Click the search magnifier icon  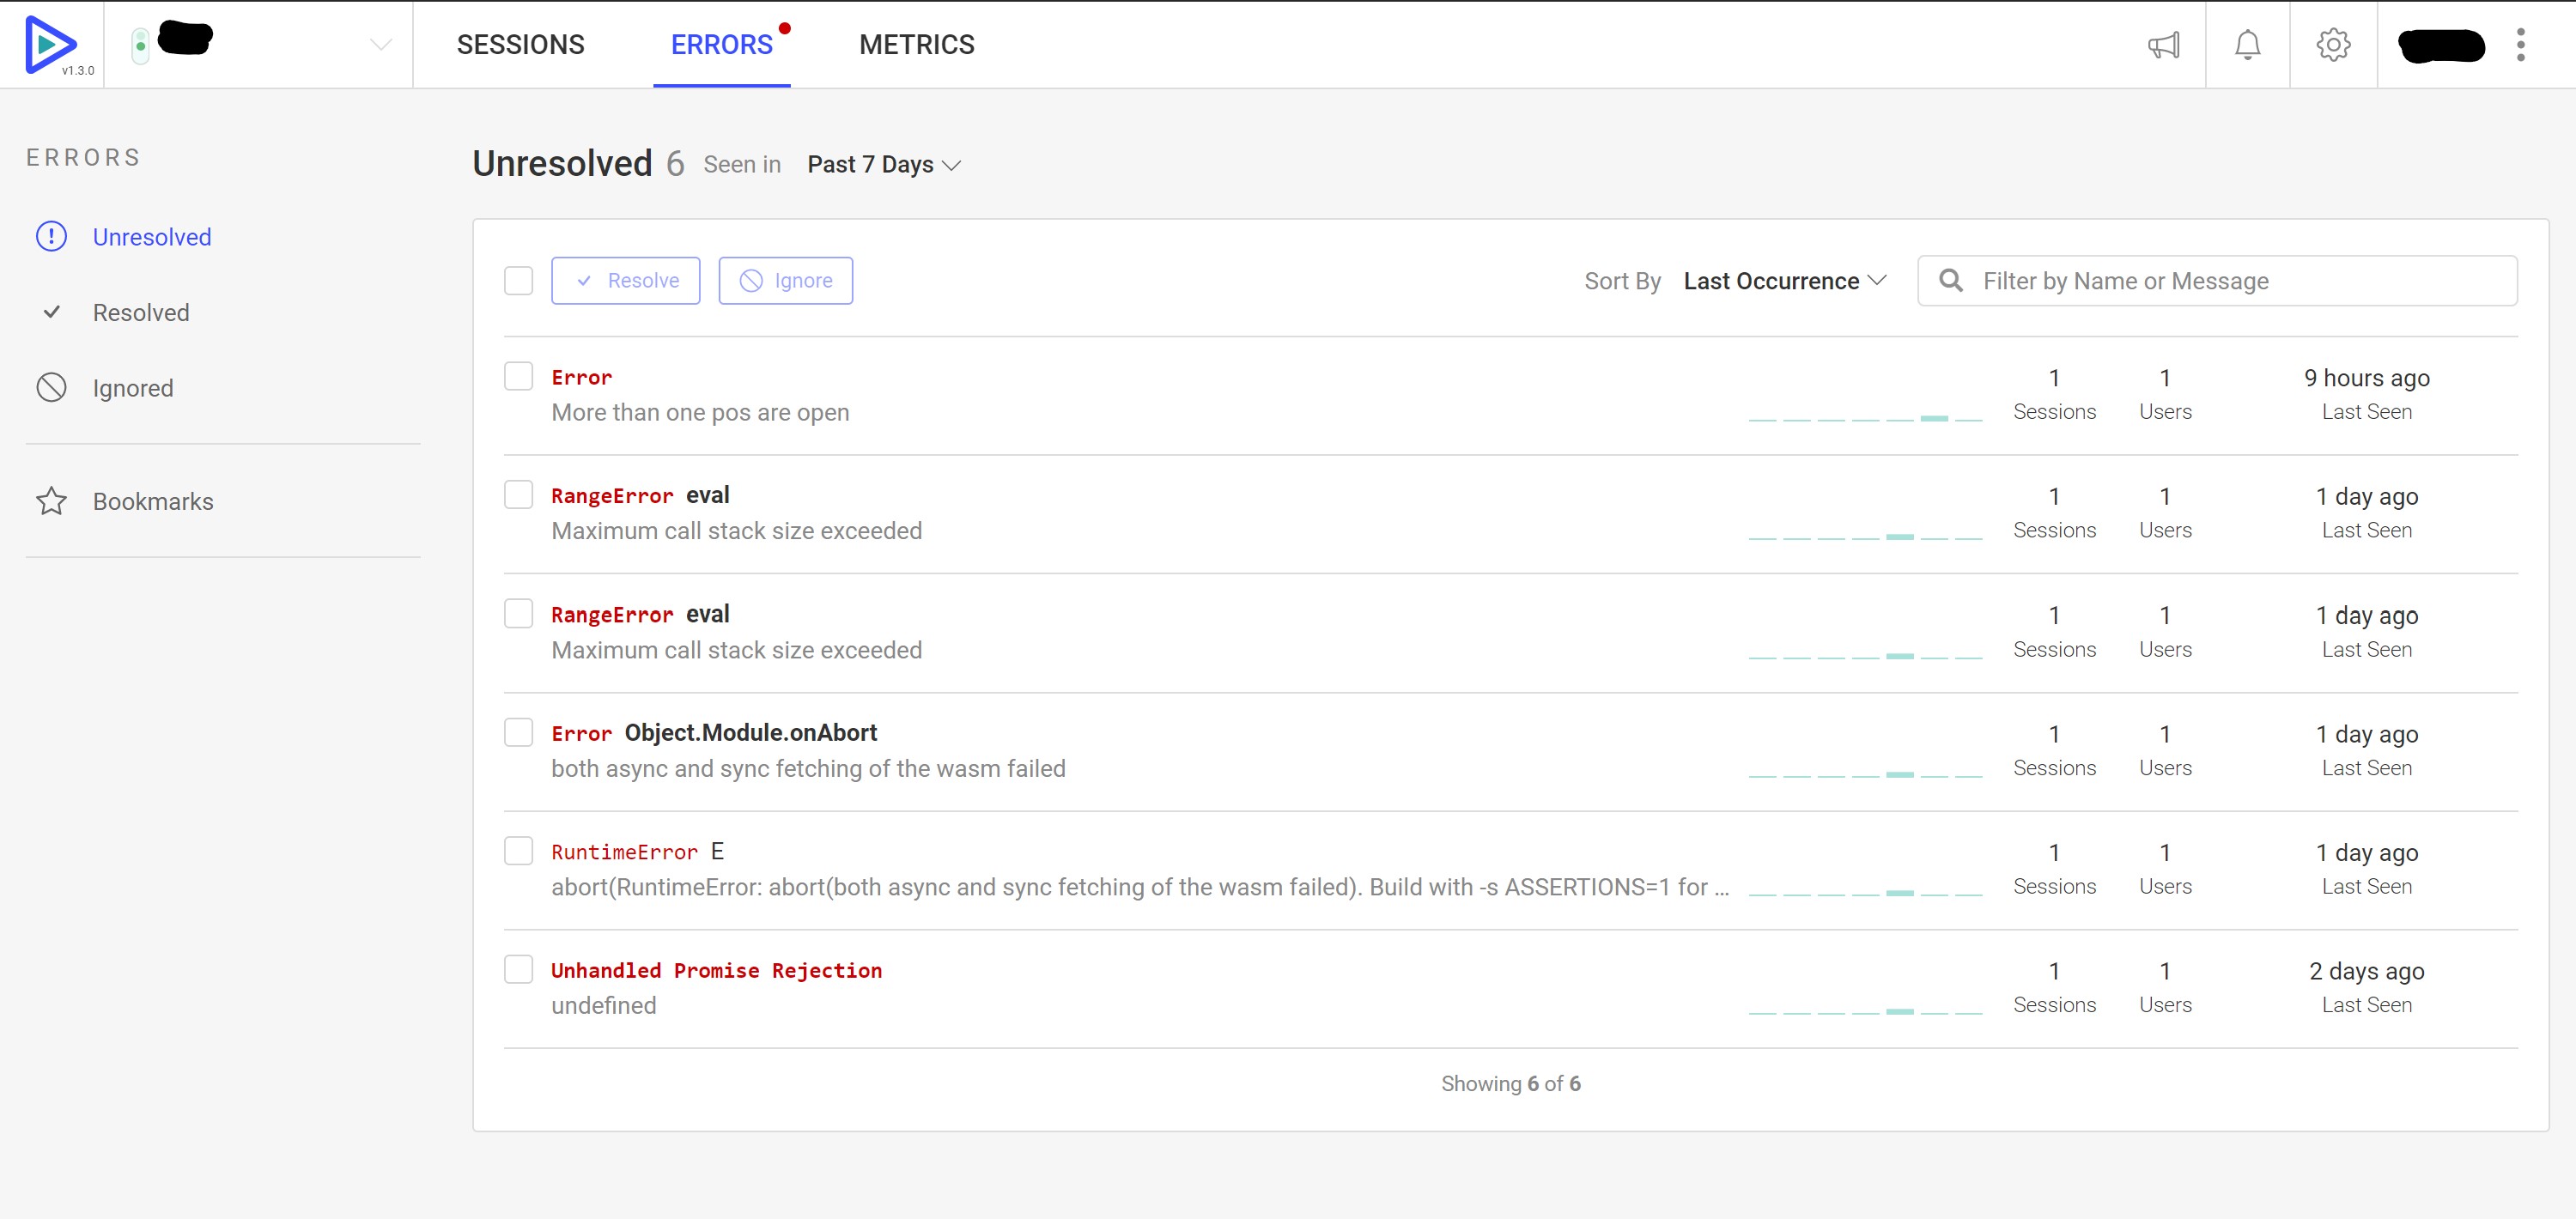tap(1950, 281)
